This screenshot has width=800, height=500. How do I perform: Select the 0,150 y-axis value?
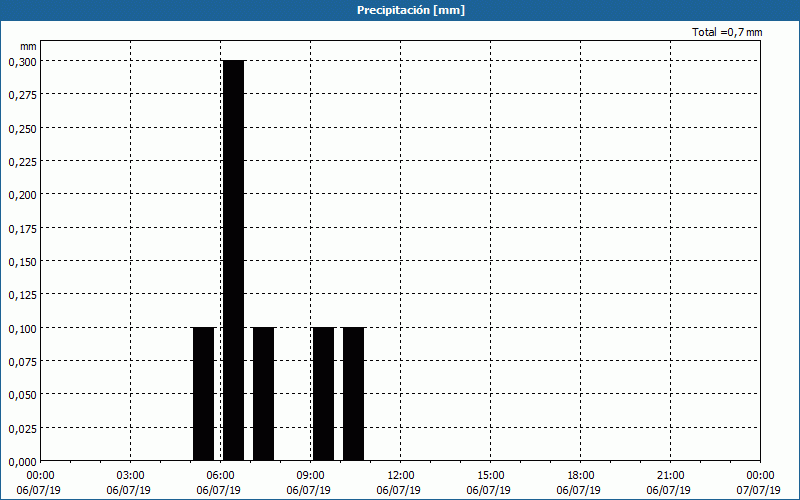[x=22, y=262]
